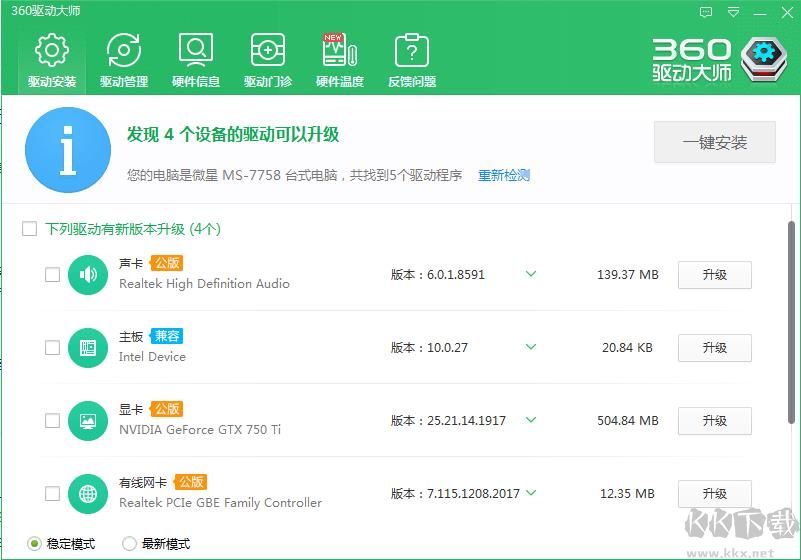Check the Realtek High Definition Audio checkbox
Image resolution: width=801 pixels, height=560 pixels.
click(52, 275)
